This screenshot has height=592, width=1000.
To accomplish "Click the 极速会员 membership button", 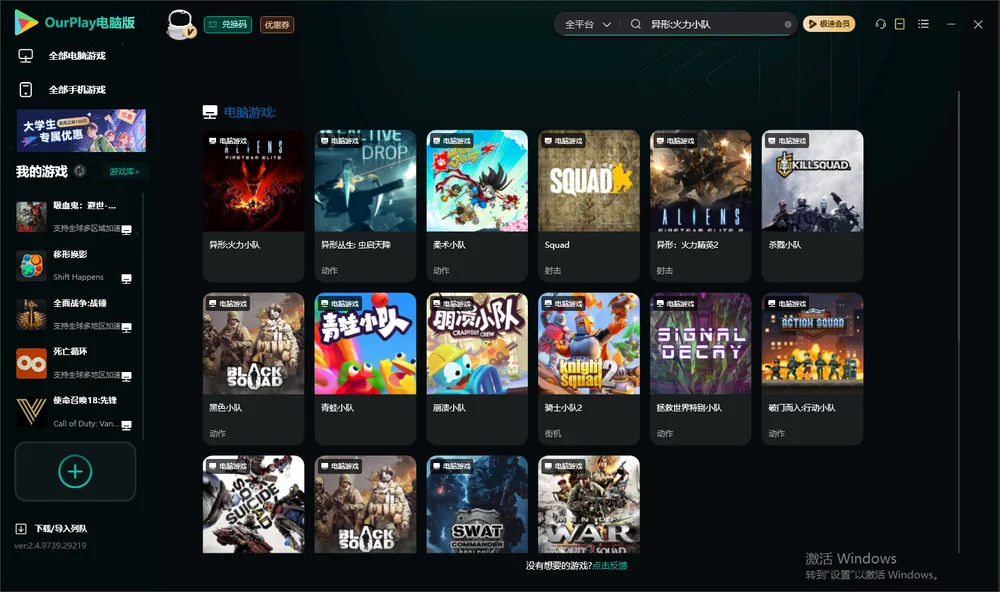I will coord(828,24).
